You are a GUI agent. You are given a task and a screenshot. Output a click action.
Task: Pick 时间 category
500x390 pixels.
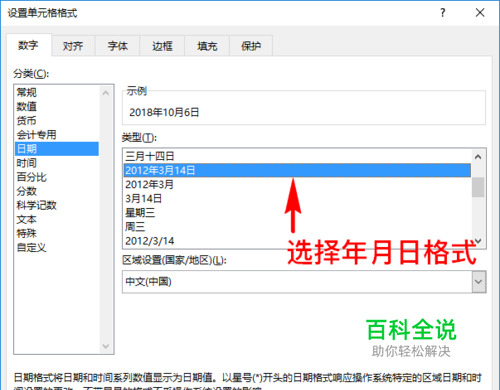click(57, 163)
